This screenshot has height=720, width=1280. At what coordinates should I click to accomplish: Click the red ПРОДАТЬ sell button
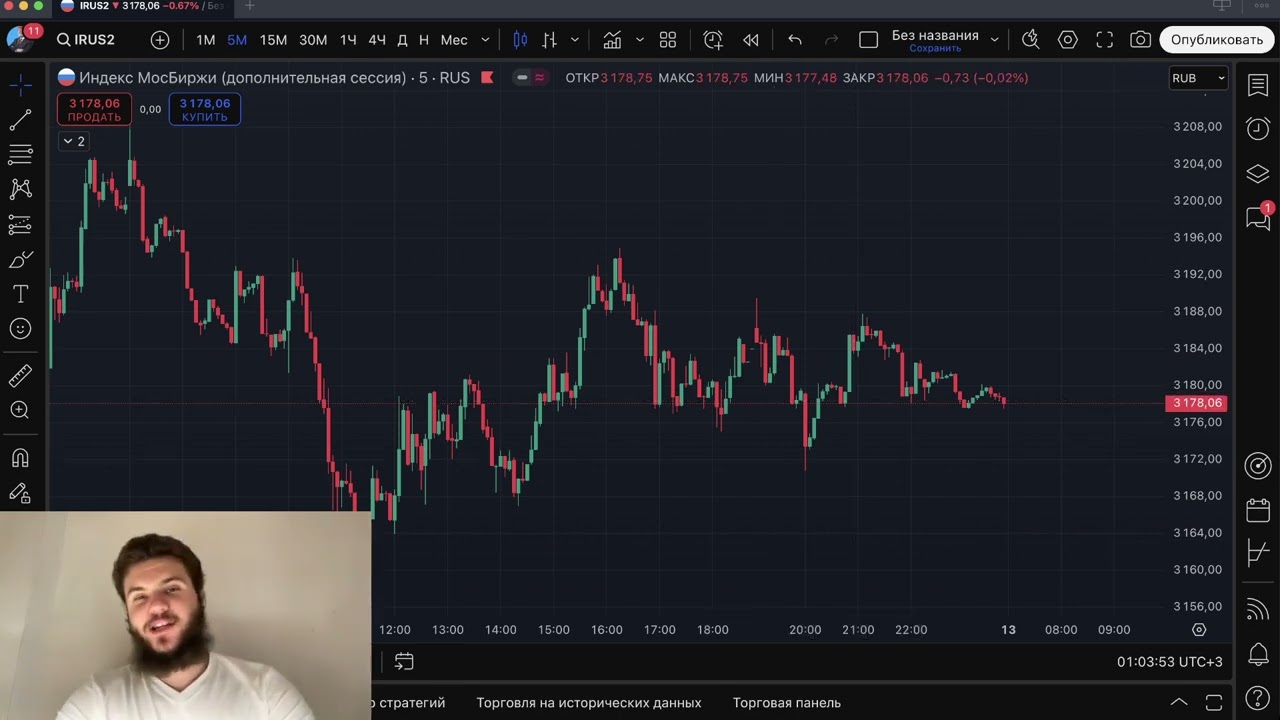pyautogui.click(x=94, y=110)
